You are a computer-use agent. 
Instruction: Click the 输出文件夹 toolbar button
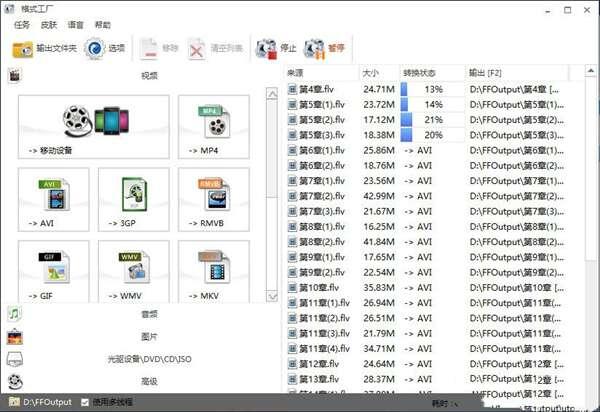(x=44, y=48)
